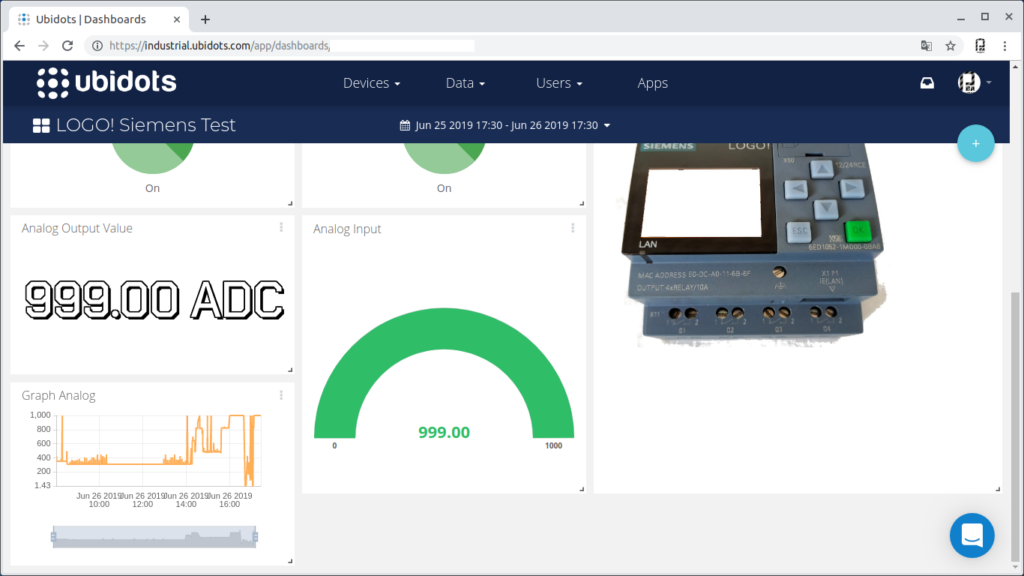Click the Analog Output Value widget title
Viewport: 1024px width, 576px height.
pyautogui.click(x=77, y=228)
